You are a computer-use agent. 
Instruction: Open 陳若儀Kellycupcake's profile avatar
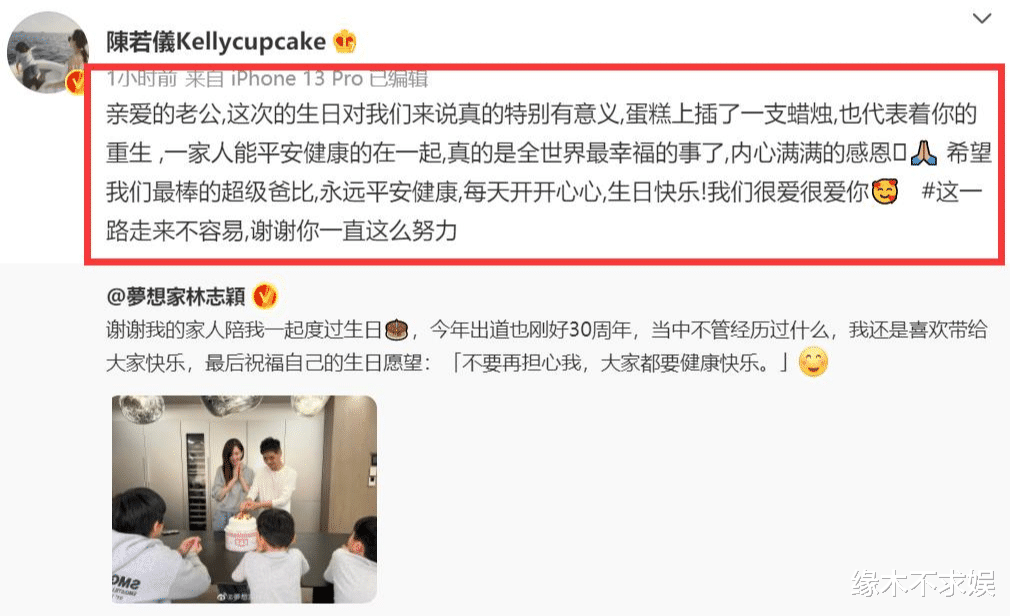tap(47, 53)
